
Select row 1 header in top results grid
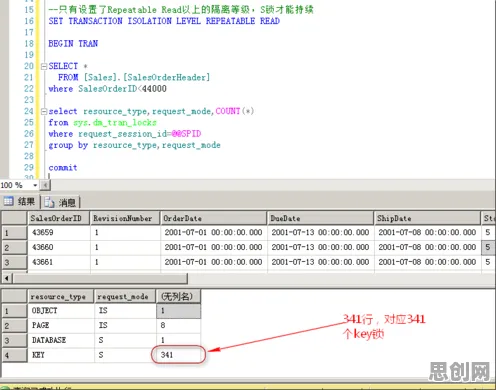pyautogui.click(x=14, y=233)
